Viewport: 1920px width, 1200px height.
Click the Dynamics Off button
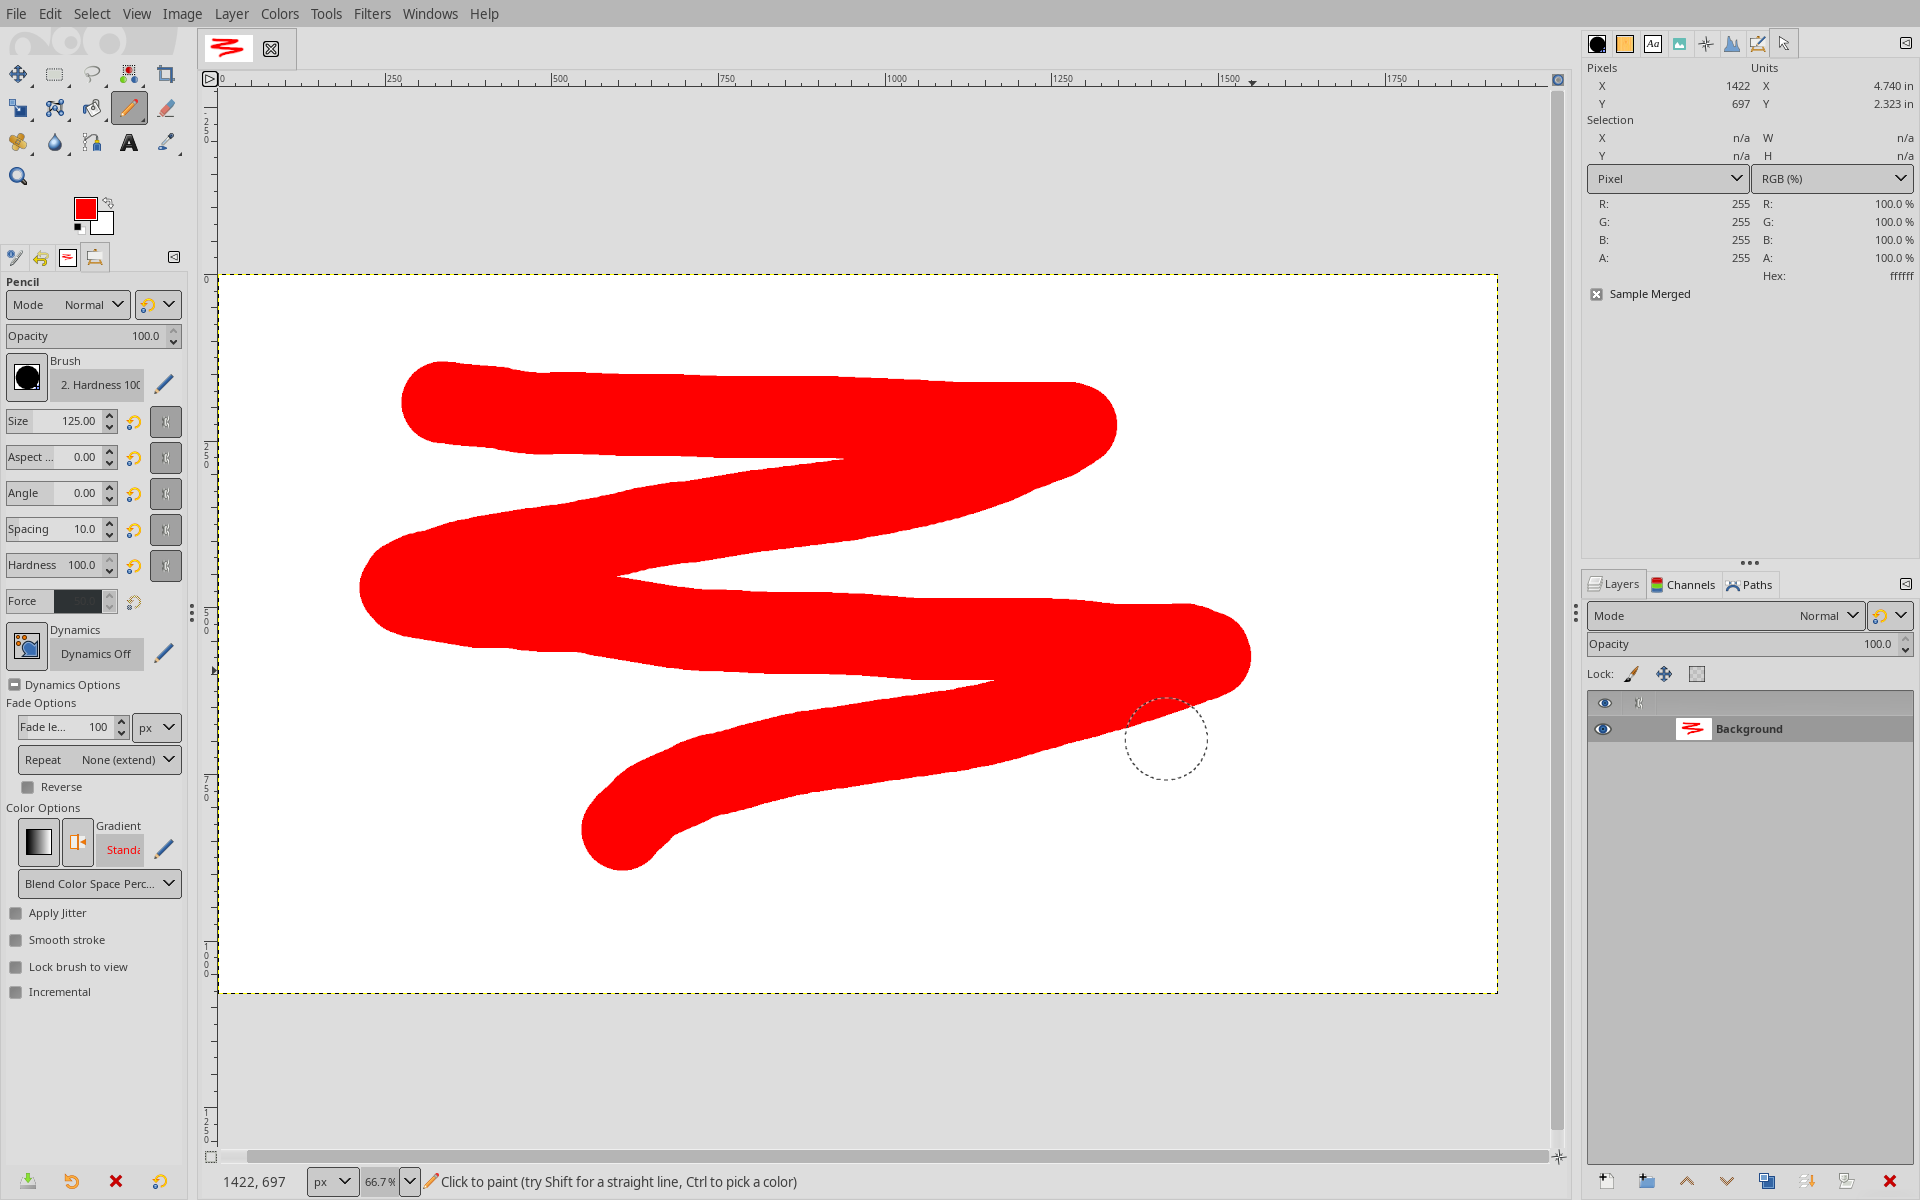[96, 654]
